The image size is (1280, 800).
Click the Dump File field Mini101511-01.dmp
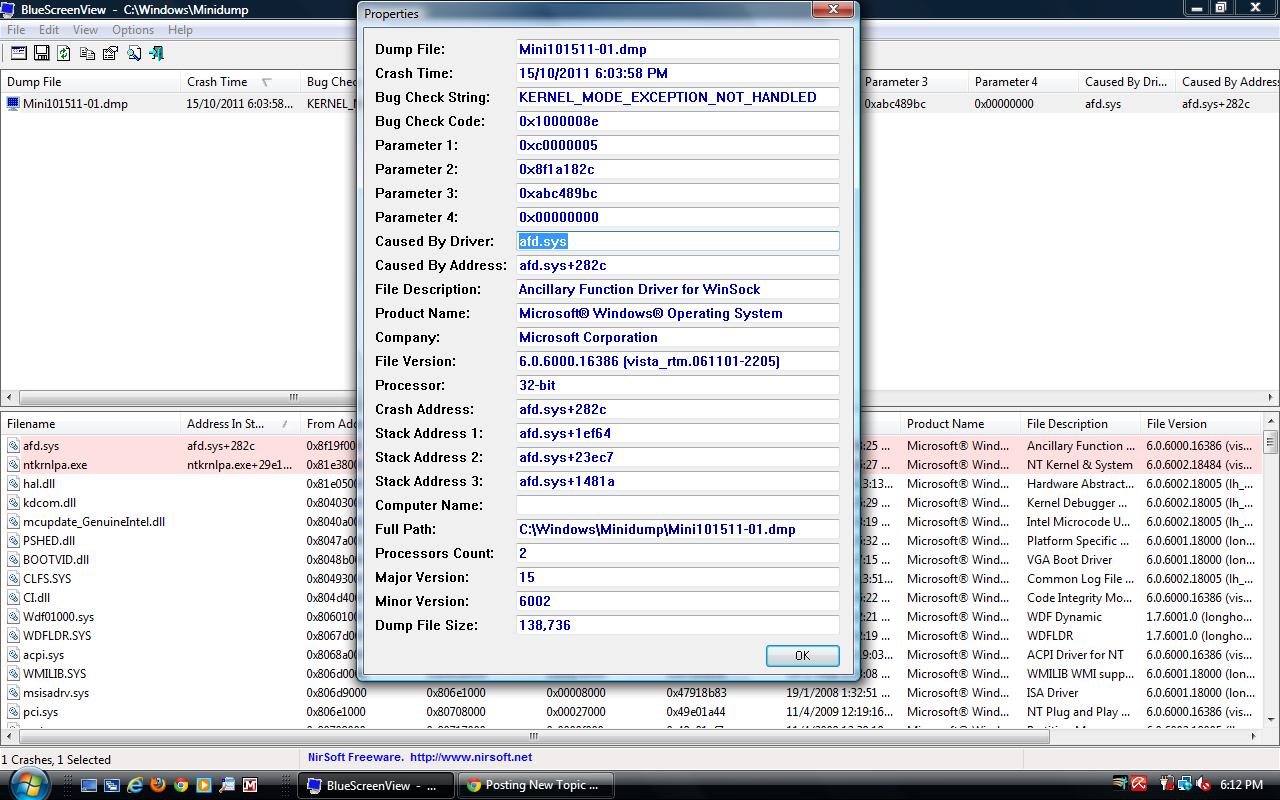click(x=677, y=49)
